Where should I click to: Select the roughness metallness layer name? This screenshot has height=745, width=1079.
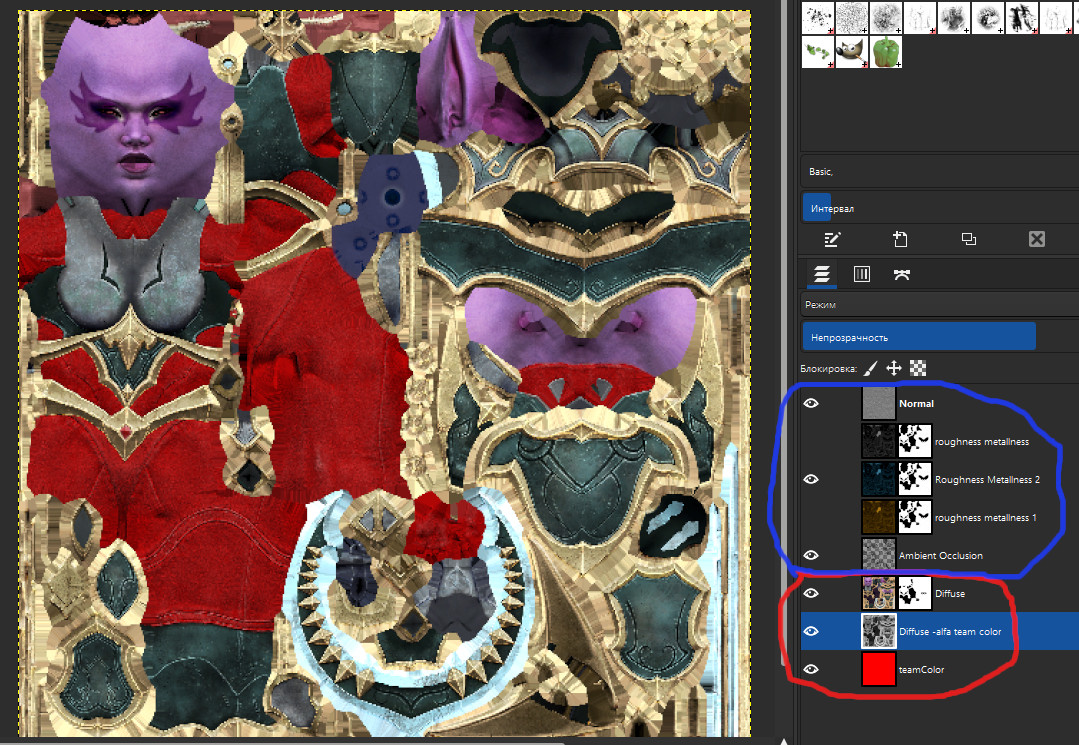[982, 442]
